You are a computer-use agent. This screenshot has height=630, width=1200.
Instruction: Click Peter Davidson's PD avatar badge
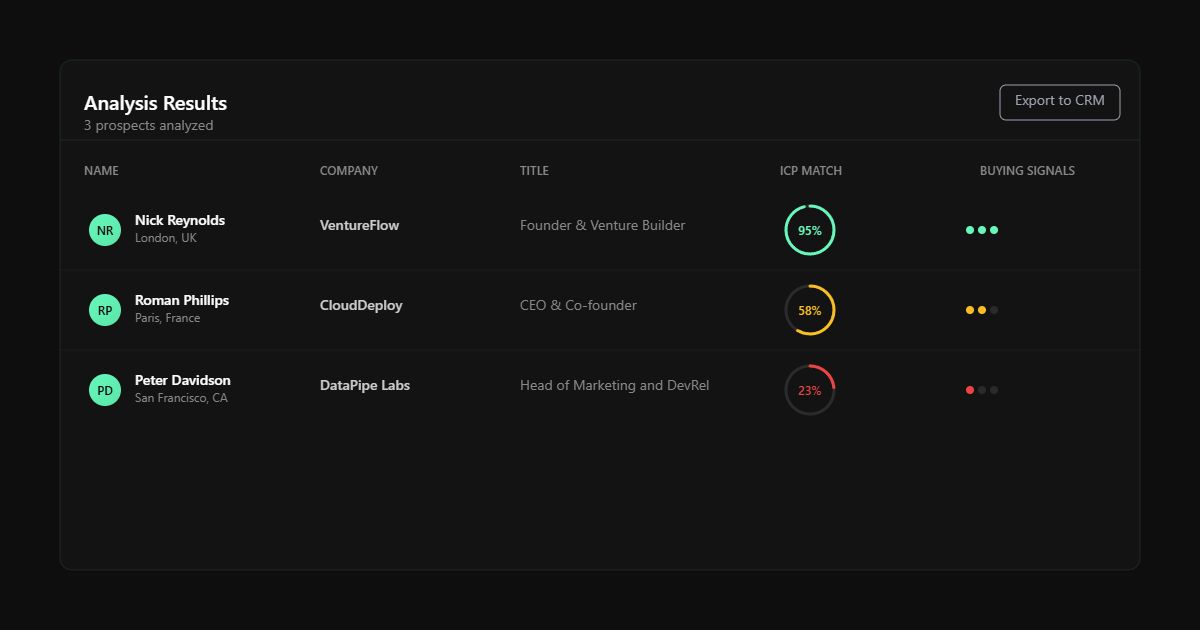tap(105, 390)
